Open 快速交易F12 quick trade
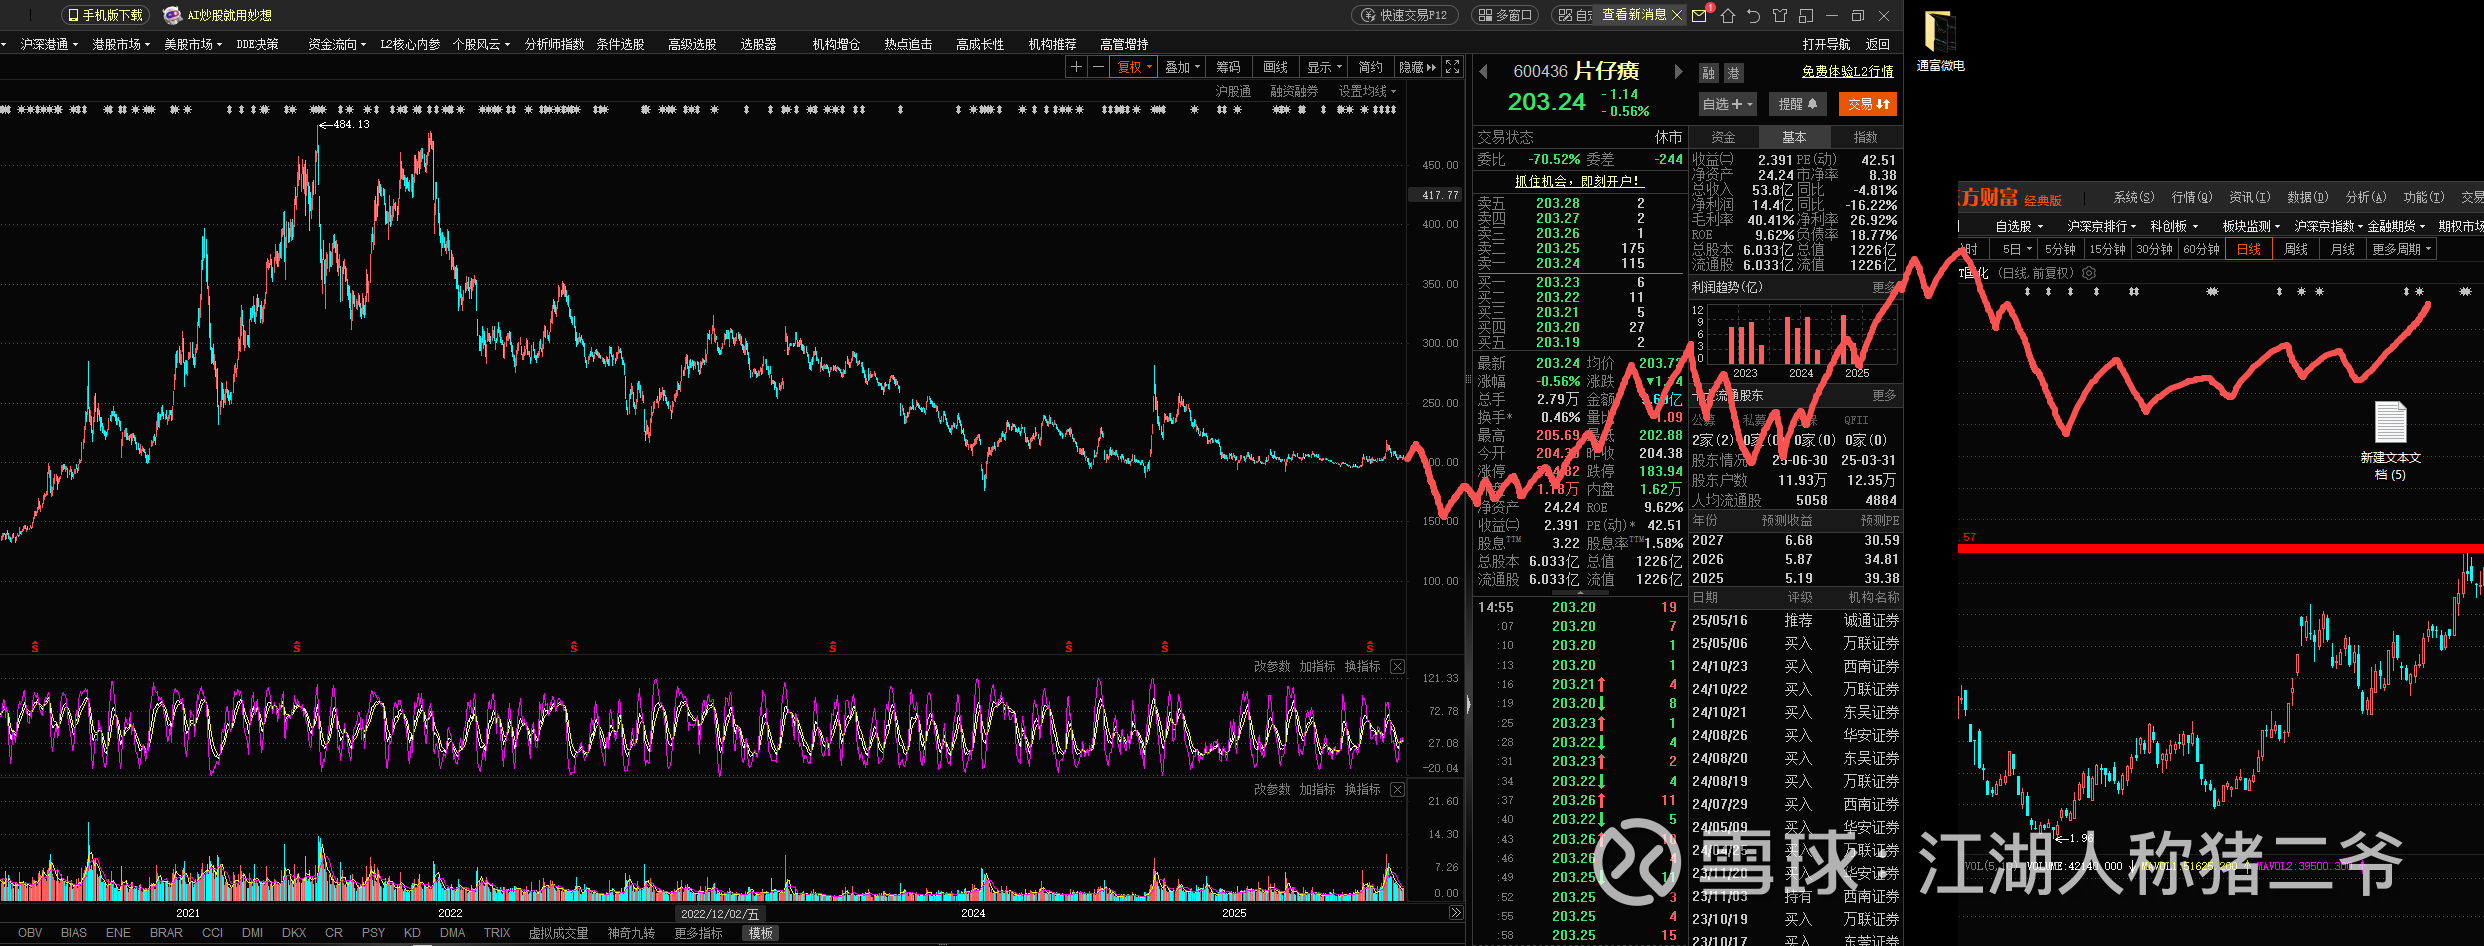The height and width of the screenshot is (946, 2484). point(1405,15)
